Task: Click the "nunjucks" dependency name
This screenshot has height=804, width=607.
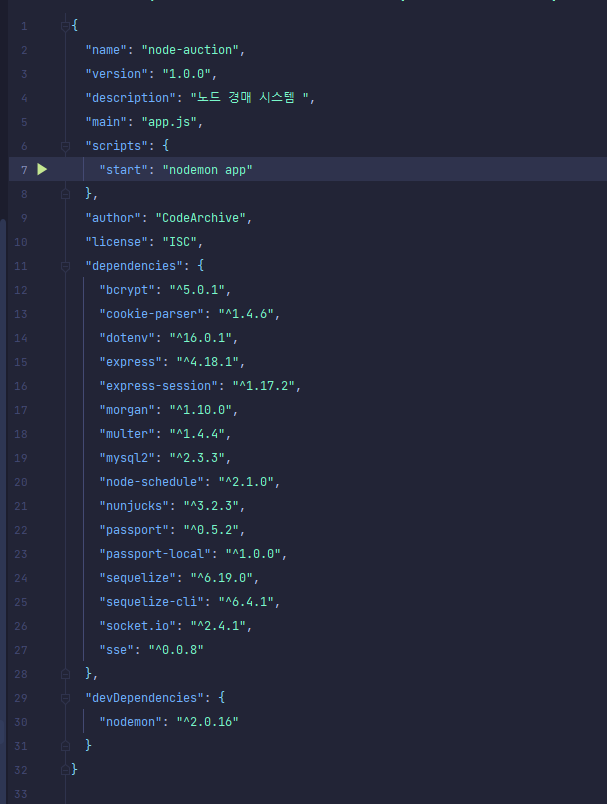Action: [x=134, y=506]
